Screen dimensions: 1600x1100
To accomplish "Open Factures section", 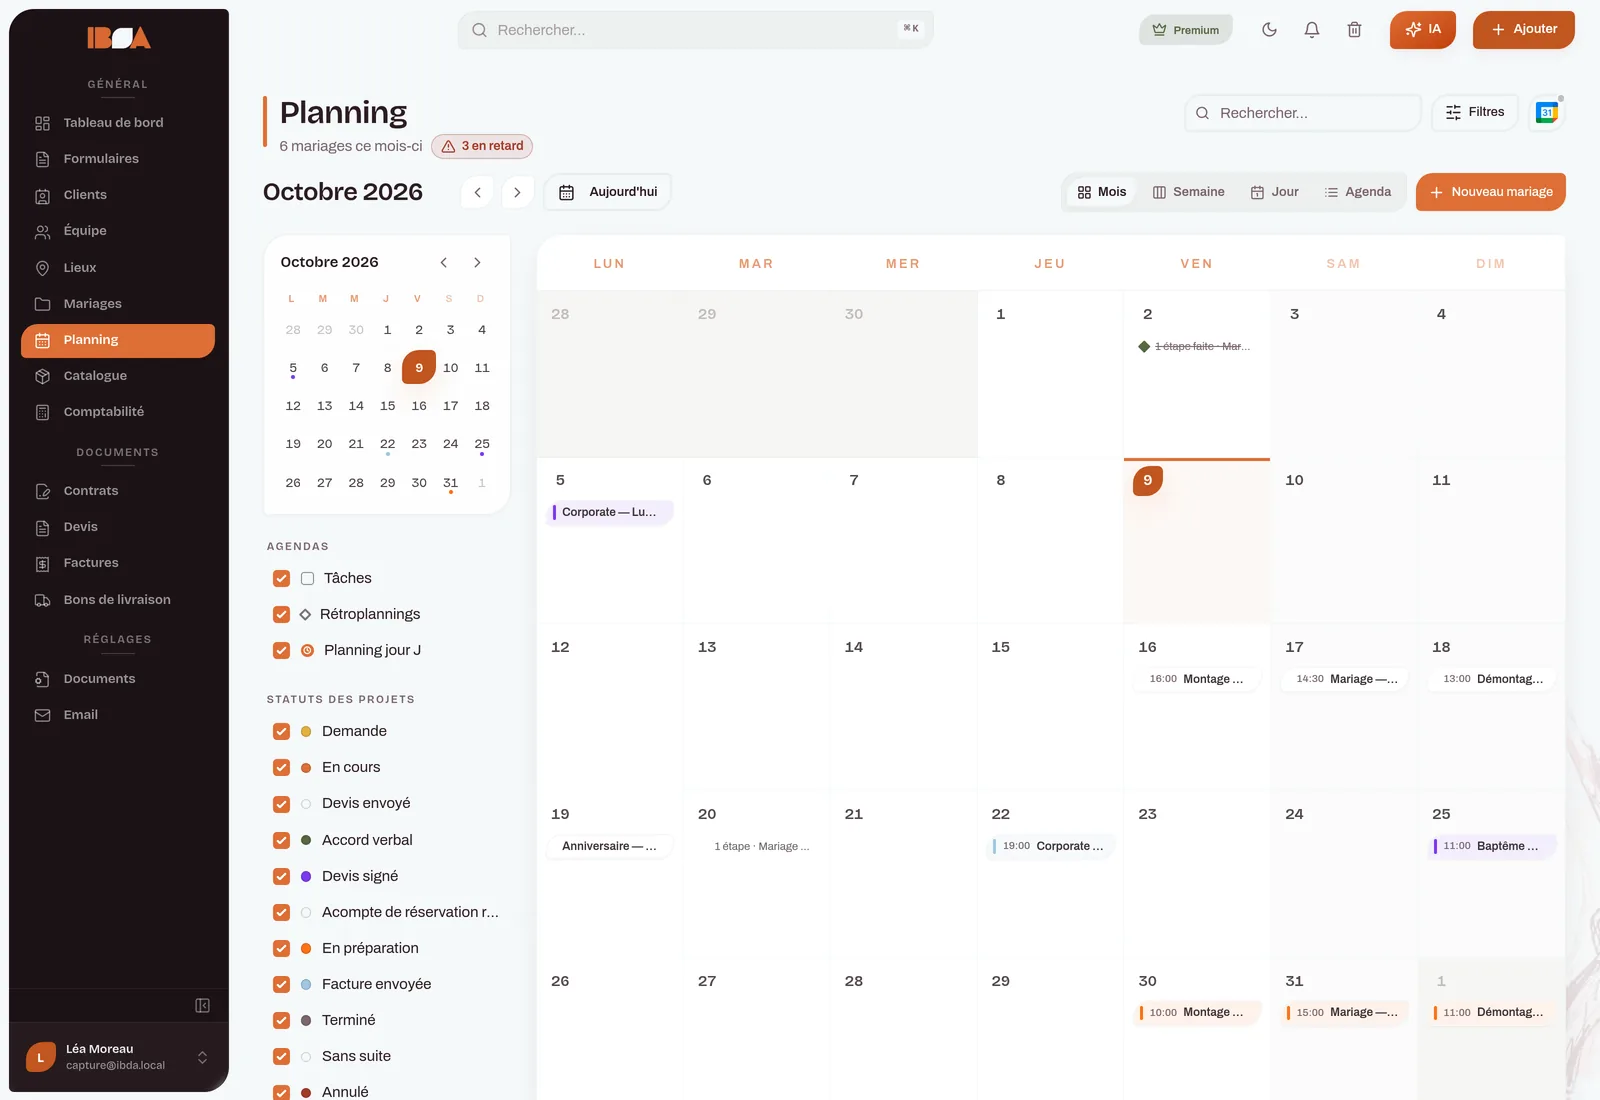I will pos(118,563).
